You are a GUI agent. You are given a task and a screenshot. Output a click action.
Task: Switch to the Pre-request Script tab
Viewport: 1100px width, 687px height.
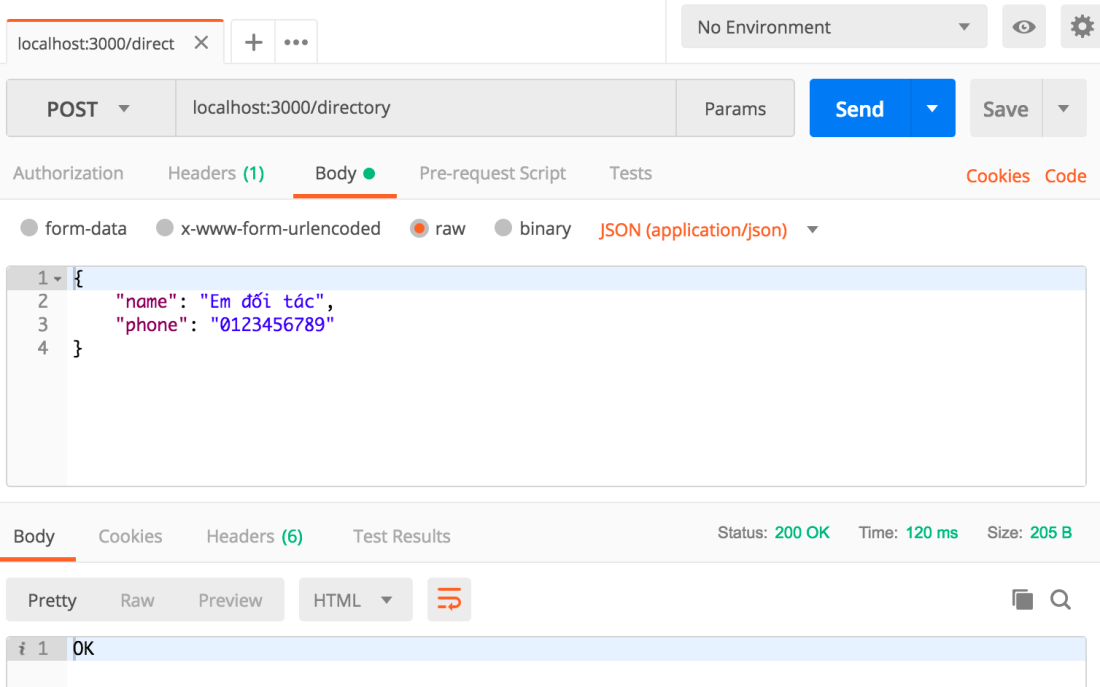[x=492, y=173]
